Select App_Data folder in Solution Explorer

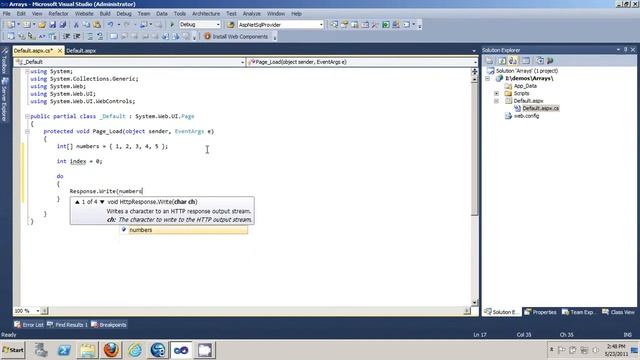pos(525,86)
